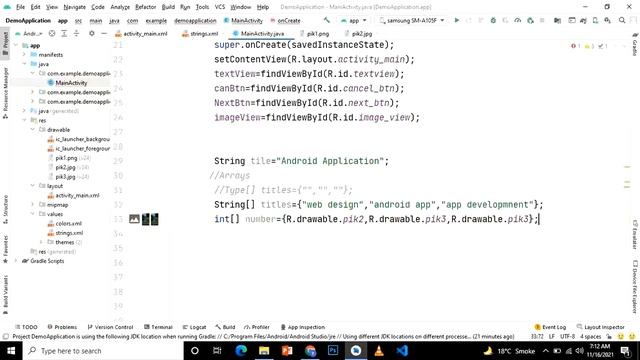Click the image gutter preview icons on line 33
Screen dimensions: 640x360
[144, 219]
